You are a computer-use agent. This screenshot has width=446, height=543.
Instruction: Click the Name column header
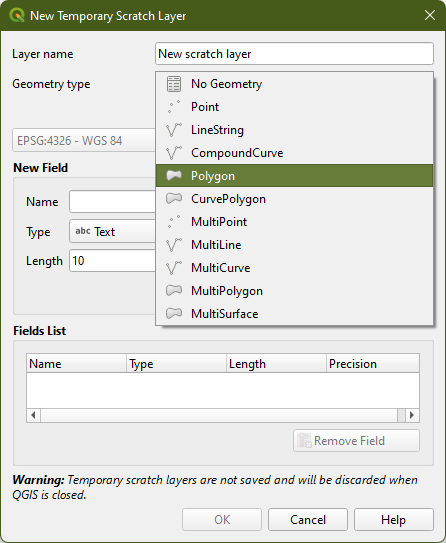(x=77, y=364)
